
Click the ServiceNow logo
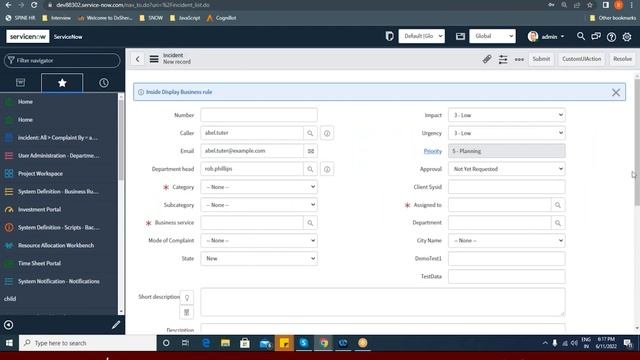[27, 36]
